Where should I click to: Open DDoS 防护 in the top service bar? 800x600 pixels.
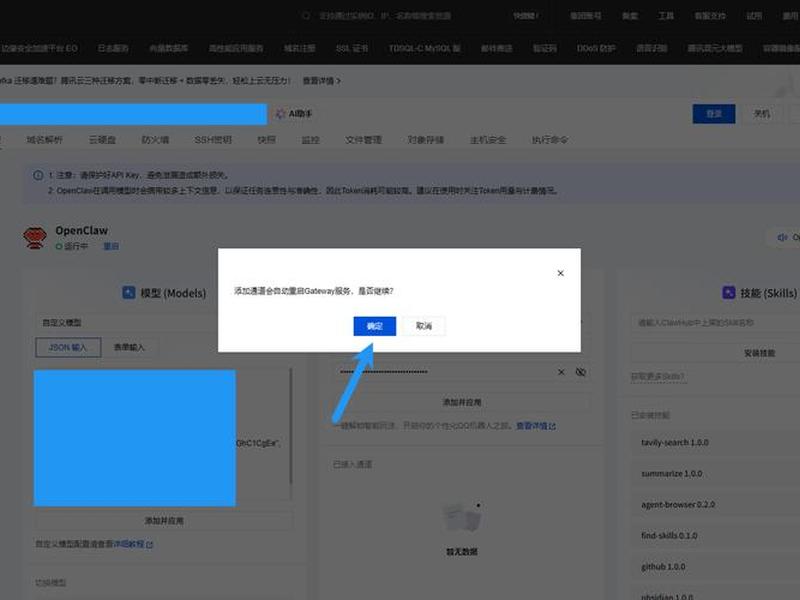click(596, 48)
